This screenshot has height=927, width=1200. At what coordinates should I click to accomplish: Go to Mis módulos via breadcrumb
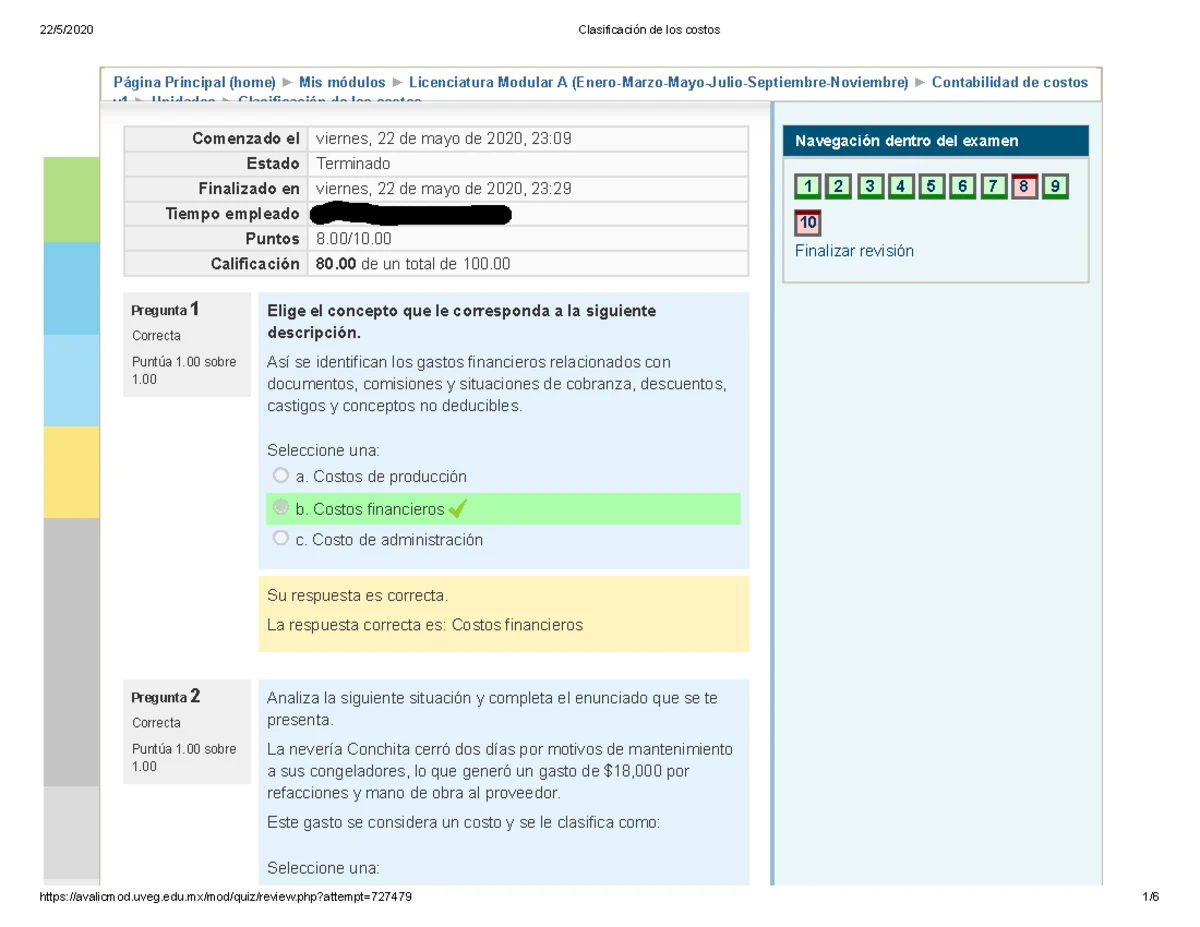(x=345, y=82)
